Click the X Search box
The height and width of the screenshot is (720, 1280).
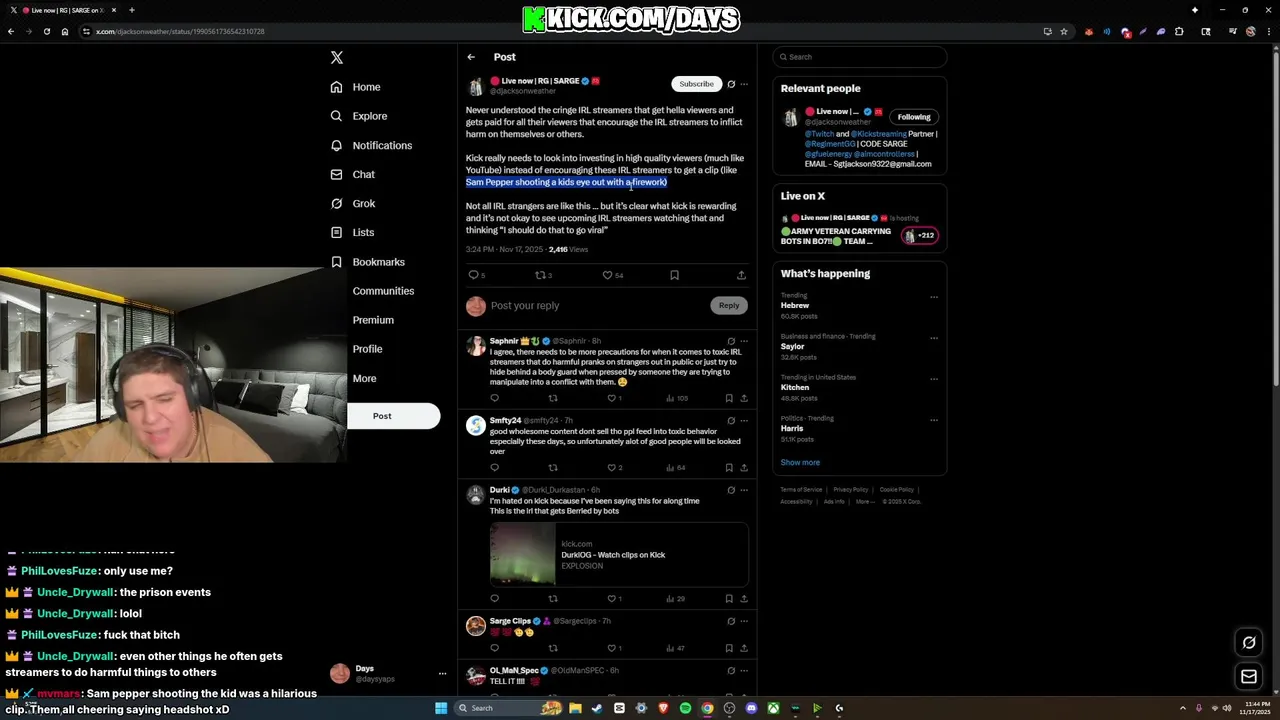860,57
